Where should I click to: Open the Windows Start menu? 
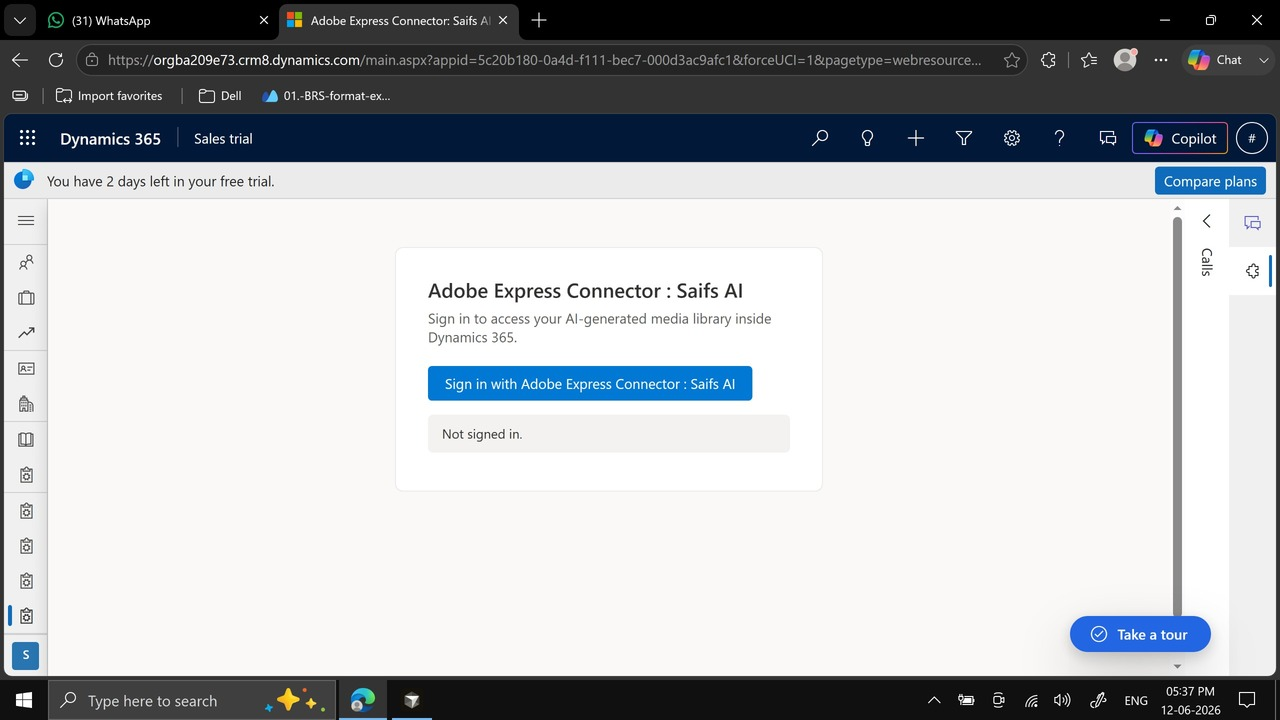(x=24, y=700)
